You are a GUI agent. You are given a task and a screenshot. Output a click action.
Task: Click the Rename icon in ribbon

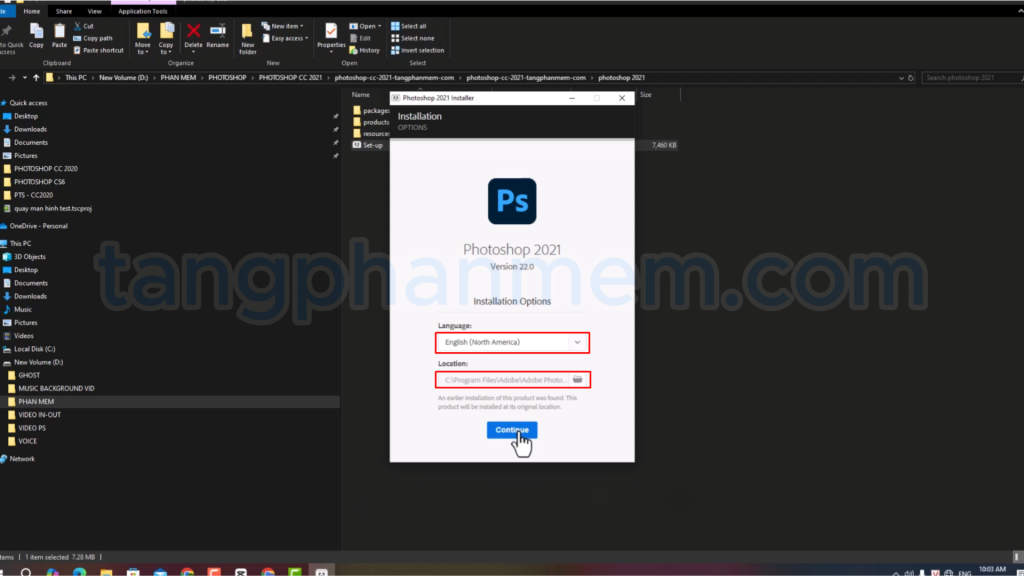(217, 35)
